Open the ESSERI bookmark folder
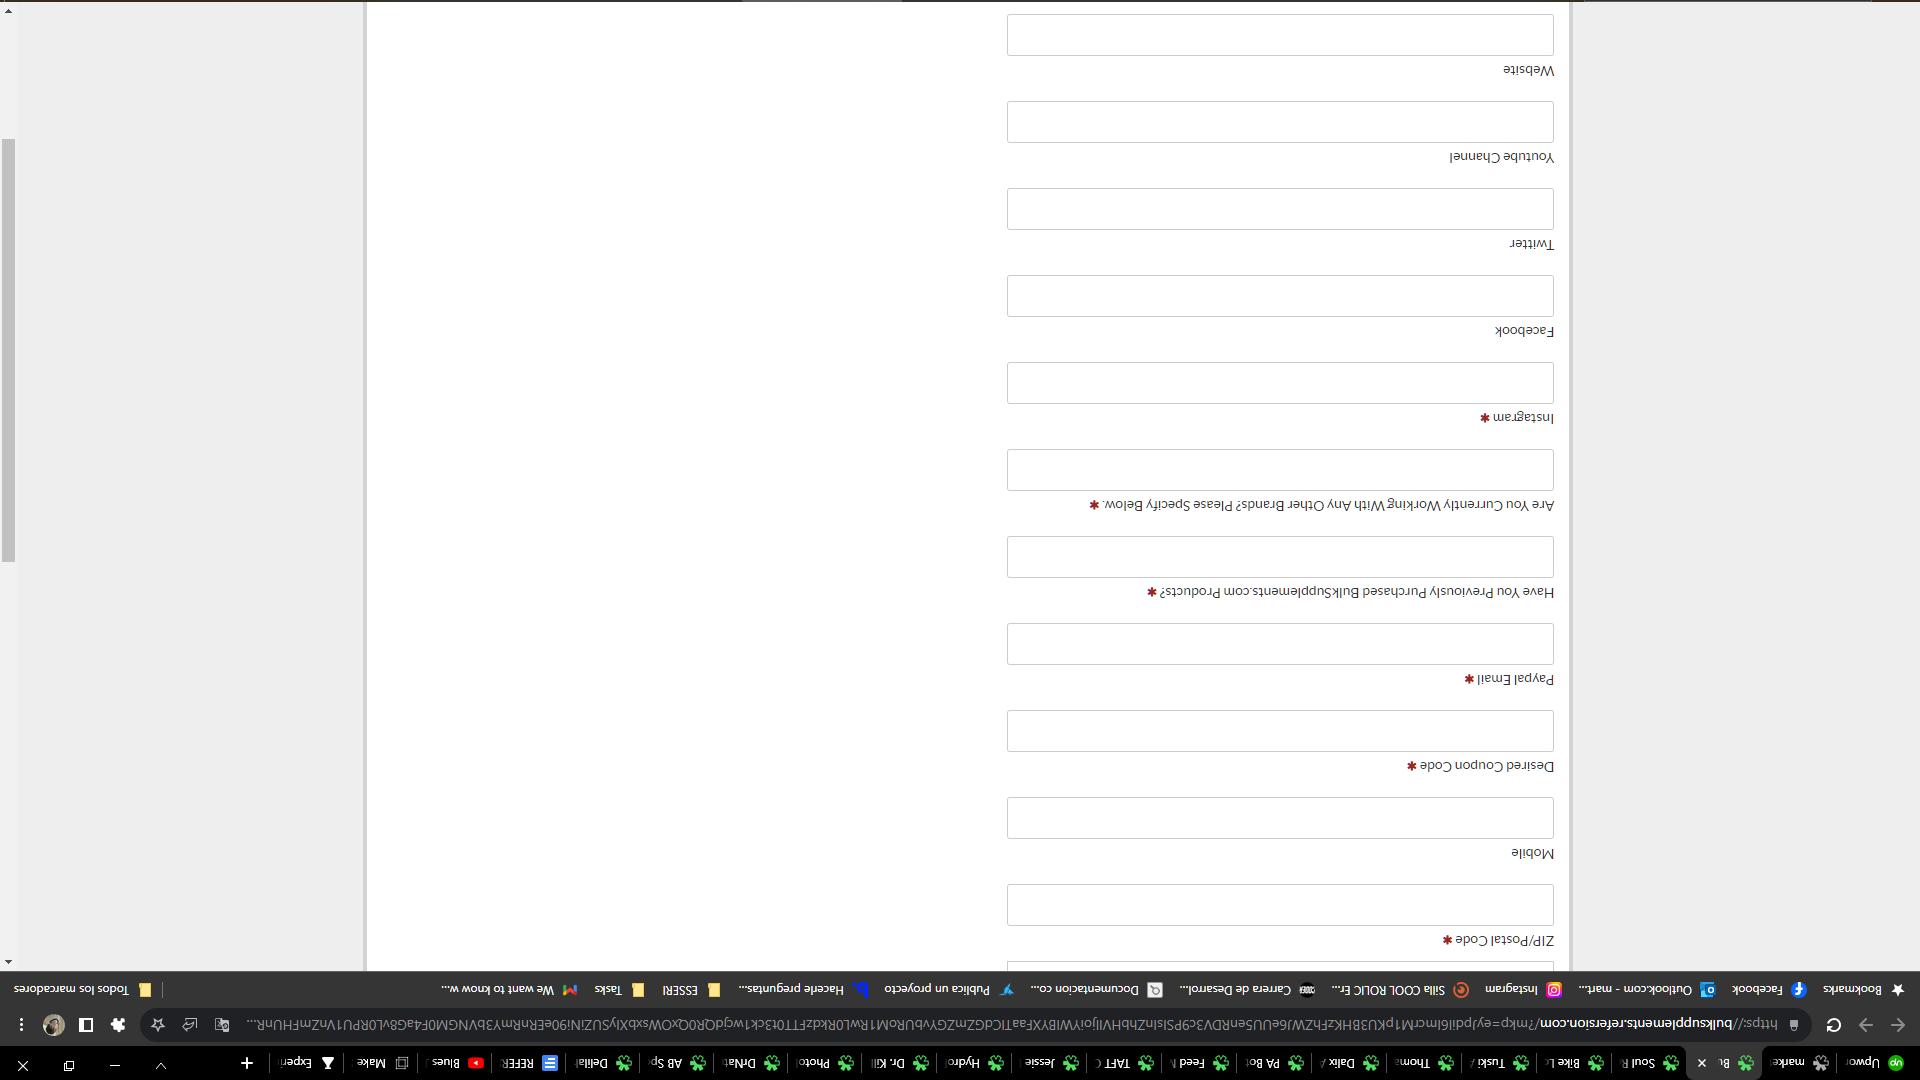Viewport: 1920px width, 1080px height. [690, 989]
